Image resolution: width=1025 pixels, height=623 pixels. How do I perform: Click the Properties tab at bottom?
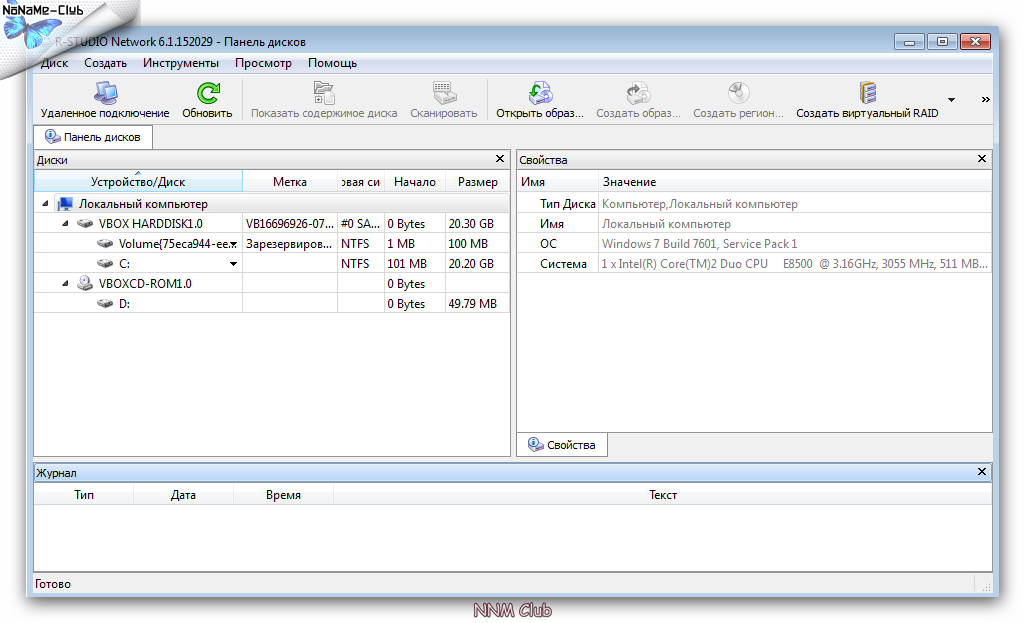pyautogui.click(x=562, y=445)
